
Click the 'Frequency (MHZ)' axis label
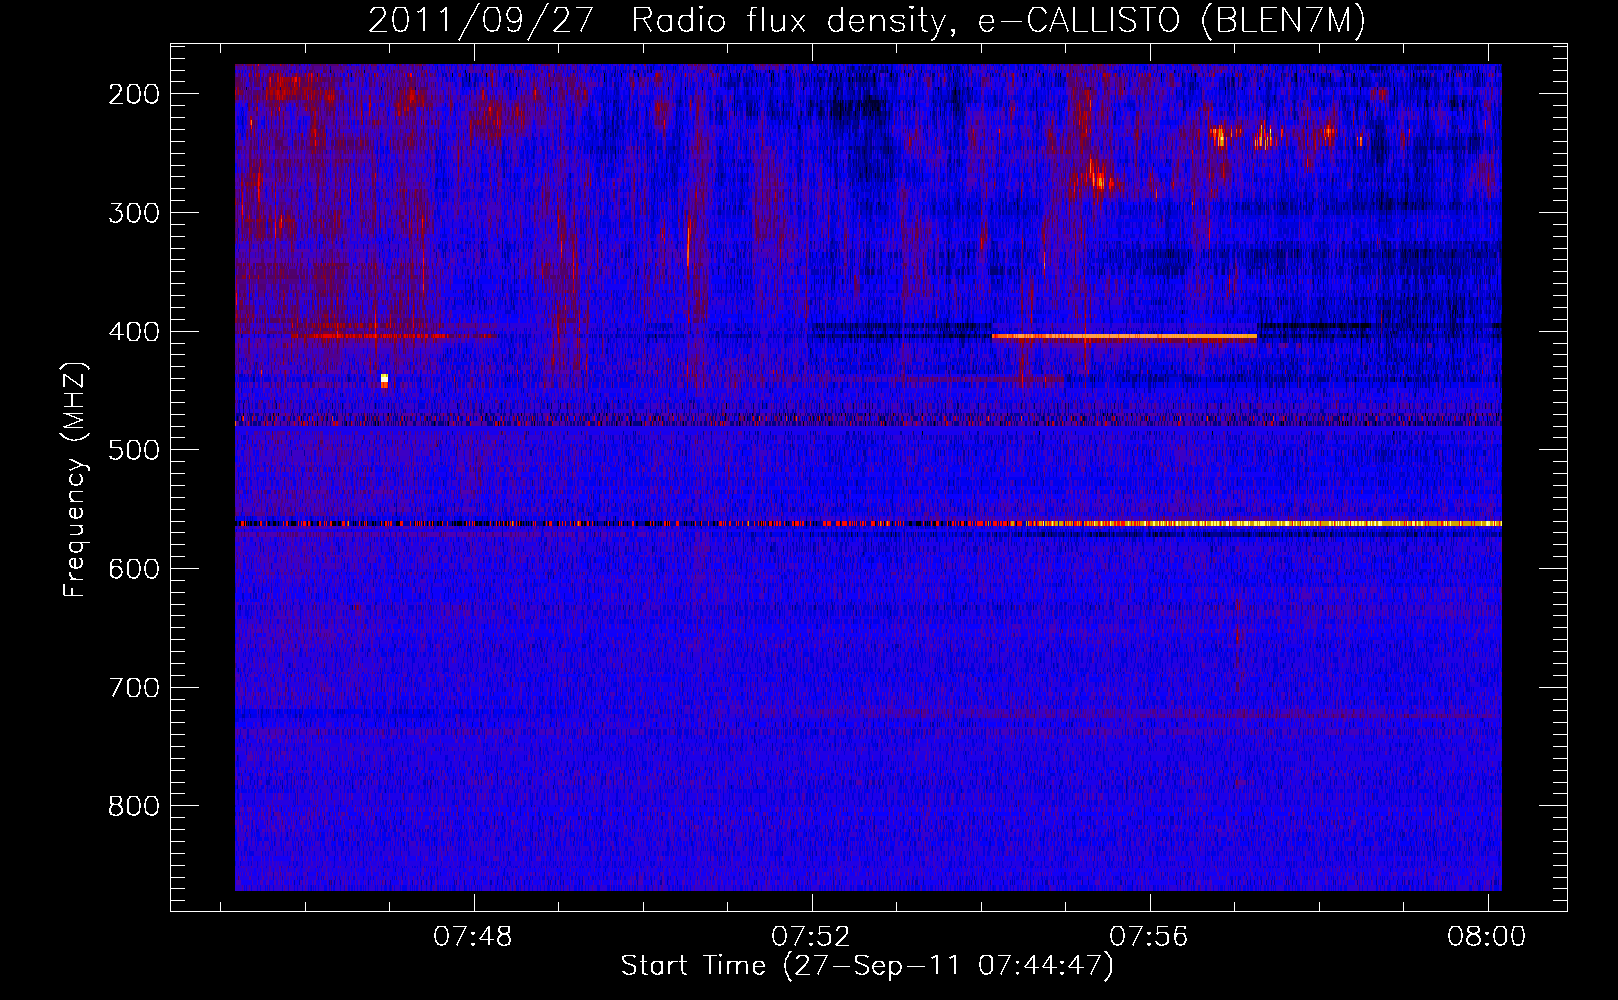(75, 480)
